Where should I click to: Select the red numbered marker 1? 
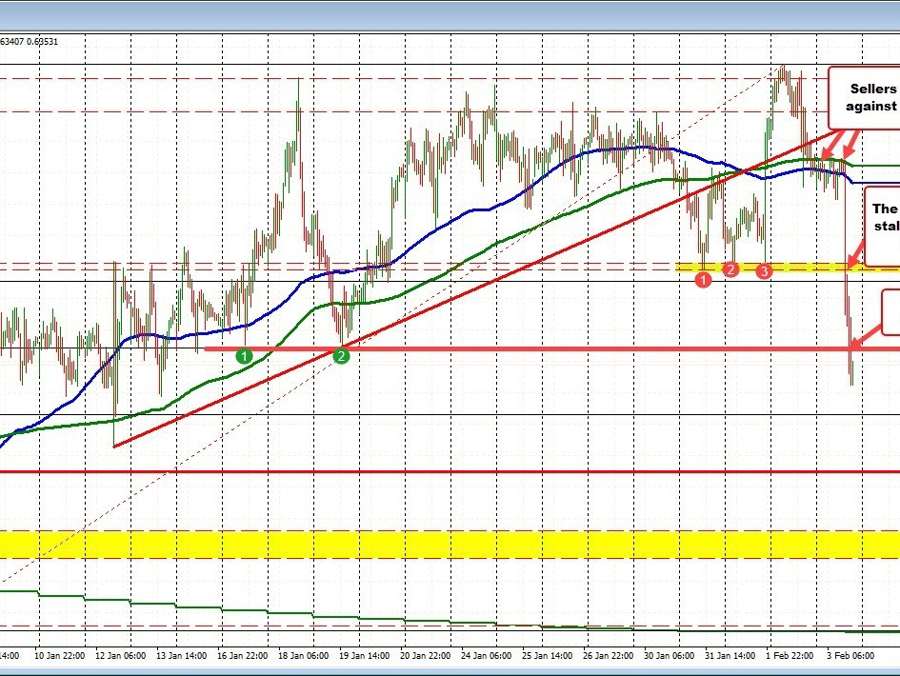point(703,279)
